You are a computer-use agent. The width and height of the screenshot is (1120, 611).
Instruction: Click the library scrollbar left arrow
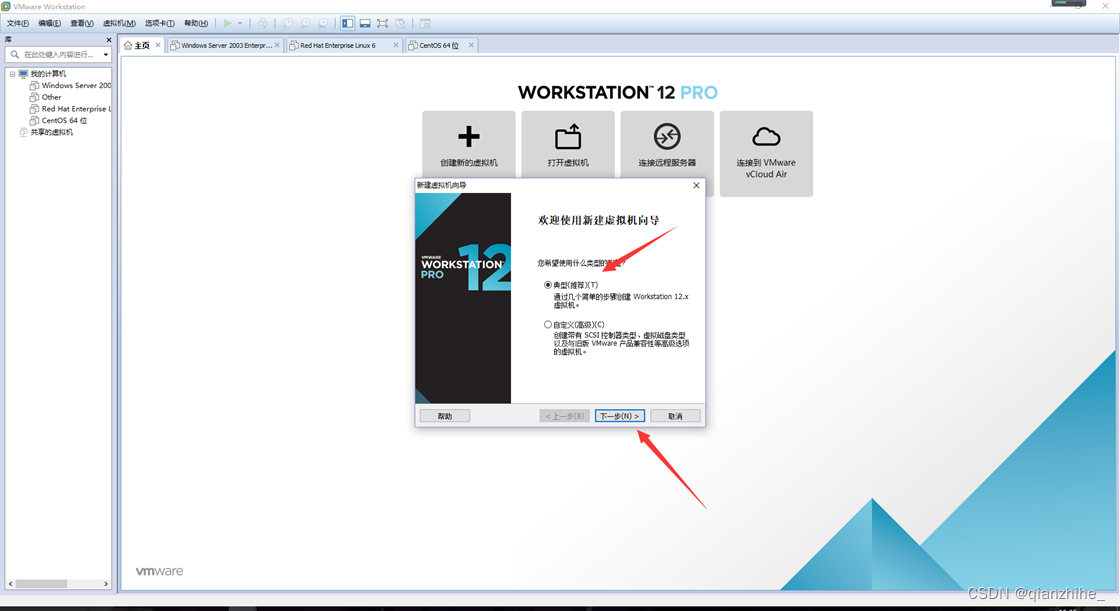pyautogui.click(x=11, y=584)
